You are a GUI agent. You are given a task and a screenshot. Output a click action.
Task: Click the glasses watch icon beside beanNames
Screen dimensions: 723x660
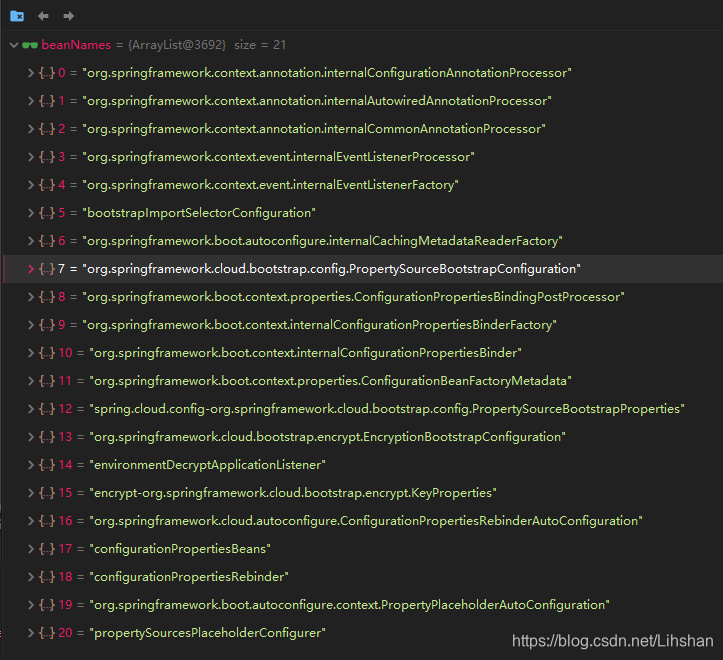[30, 45]
